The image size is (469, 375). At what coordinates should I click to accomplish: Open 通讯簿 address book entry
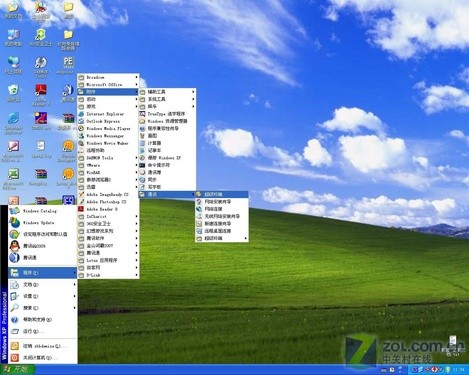click(x=167, y=172)
